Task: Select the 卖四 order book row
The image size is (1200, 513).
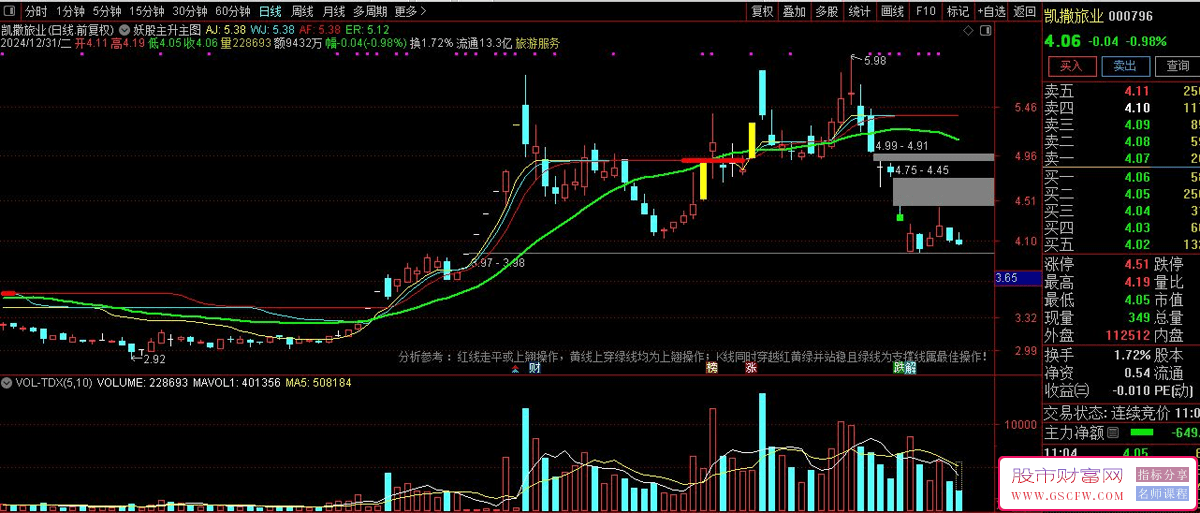Action: click(x=1121, y=107)
